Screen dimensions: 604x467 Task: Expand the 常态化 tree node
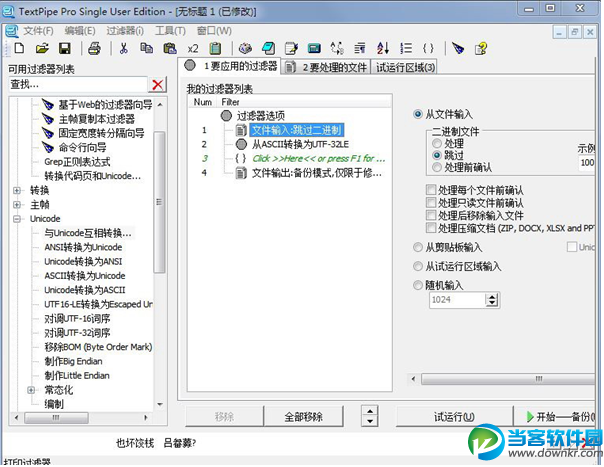pos(31,390)
